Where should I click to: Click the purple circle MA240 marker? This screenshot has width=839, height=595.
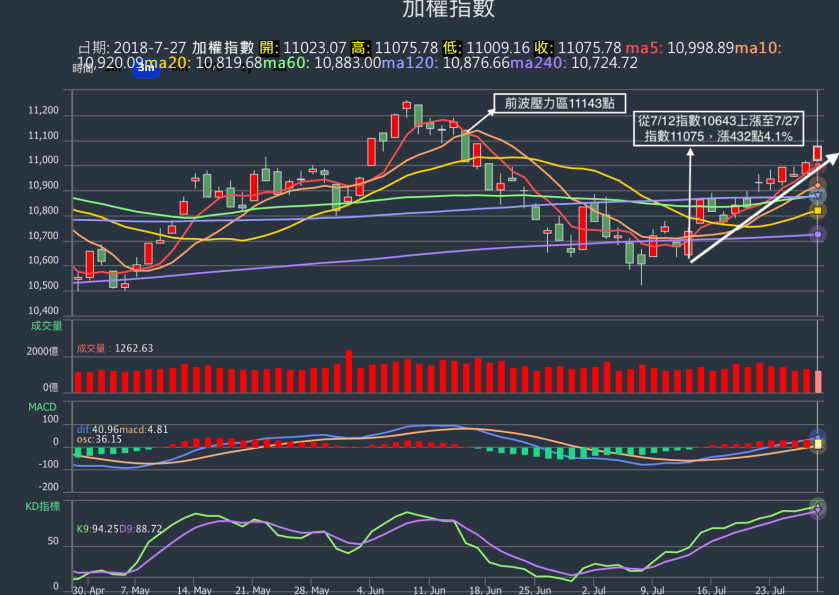click(818, 234)
